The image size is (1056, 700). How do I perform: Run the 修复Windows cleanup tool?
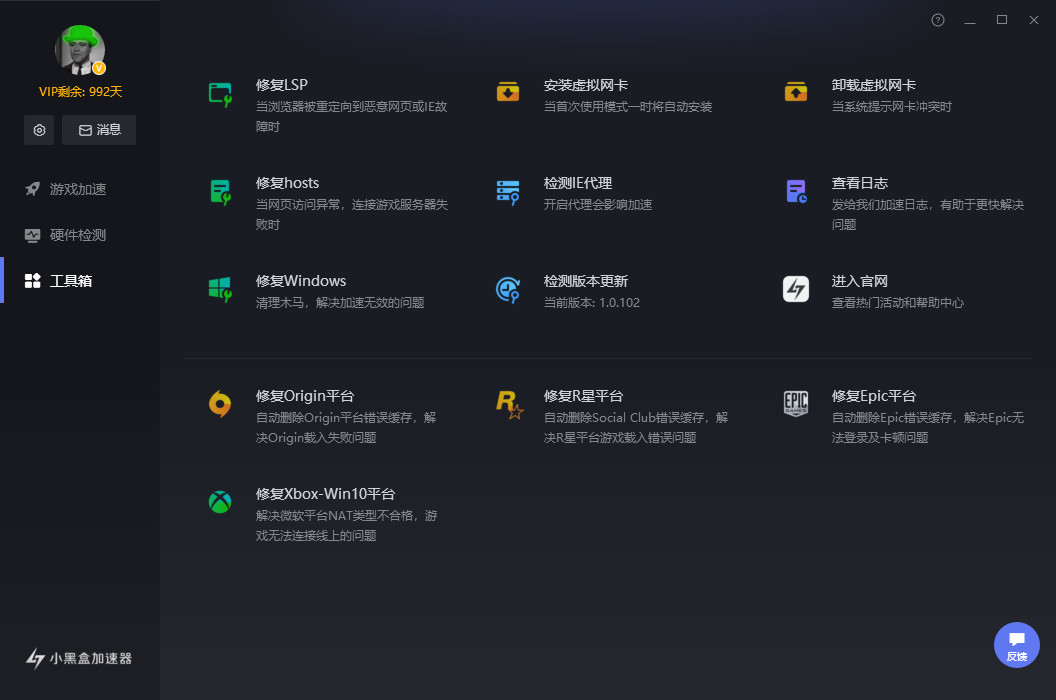tap(301, 281)
